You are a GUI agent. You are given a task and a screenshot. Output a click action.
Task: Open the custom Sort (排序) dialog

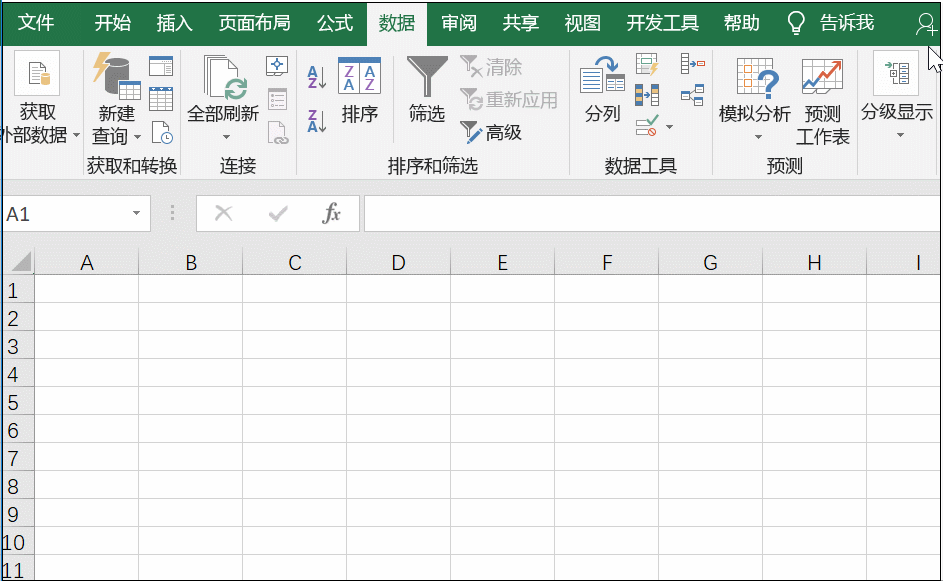point(359,91)
